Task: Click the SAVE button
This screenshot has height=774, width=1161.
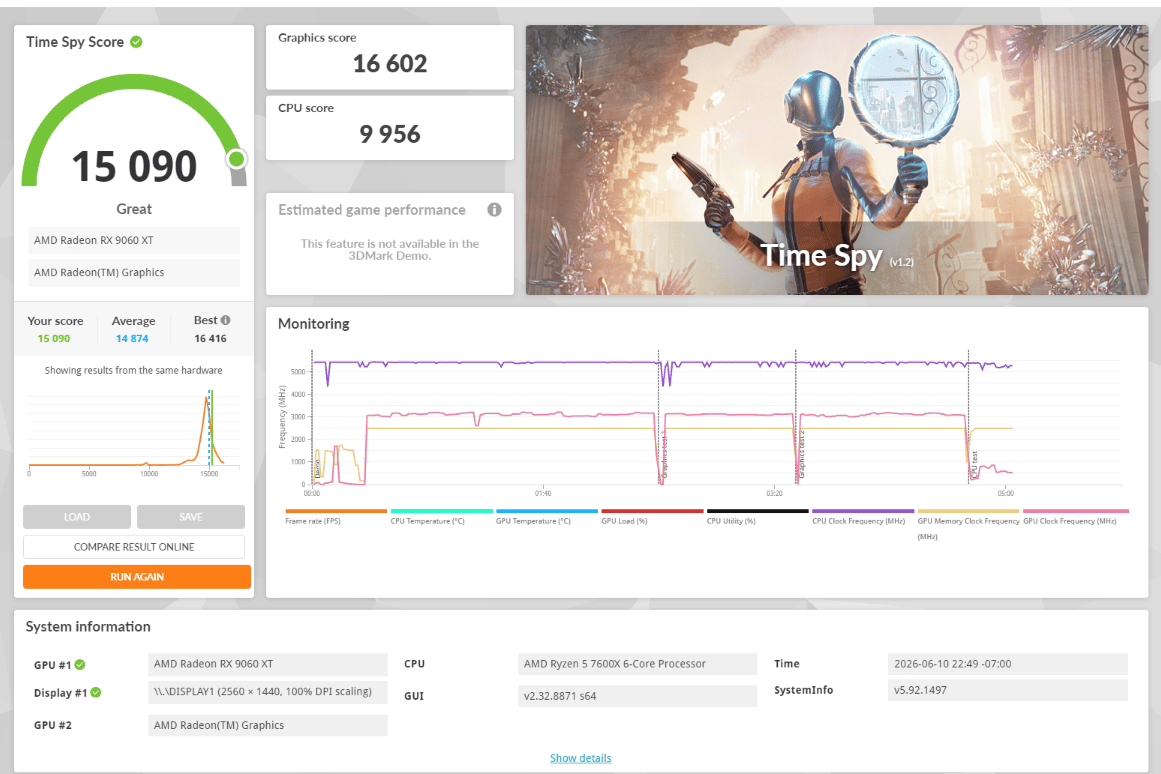Action: (x=191, y=517)
